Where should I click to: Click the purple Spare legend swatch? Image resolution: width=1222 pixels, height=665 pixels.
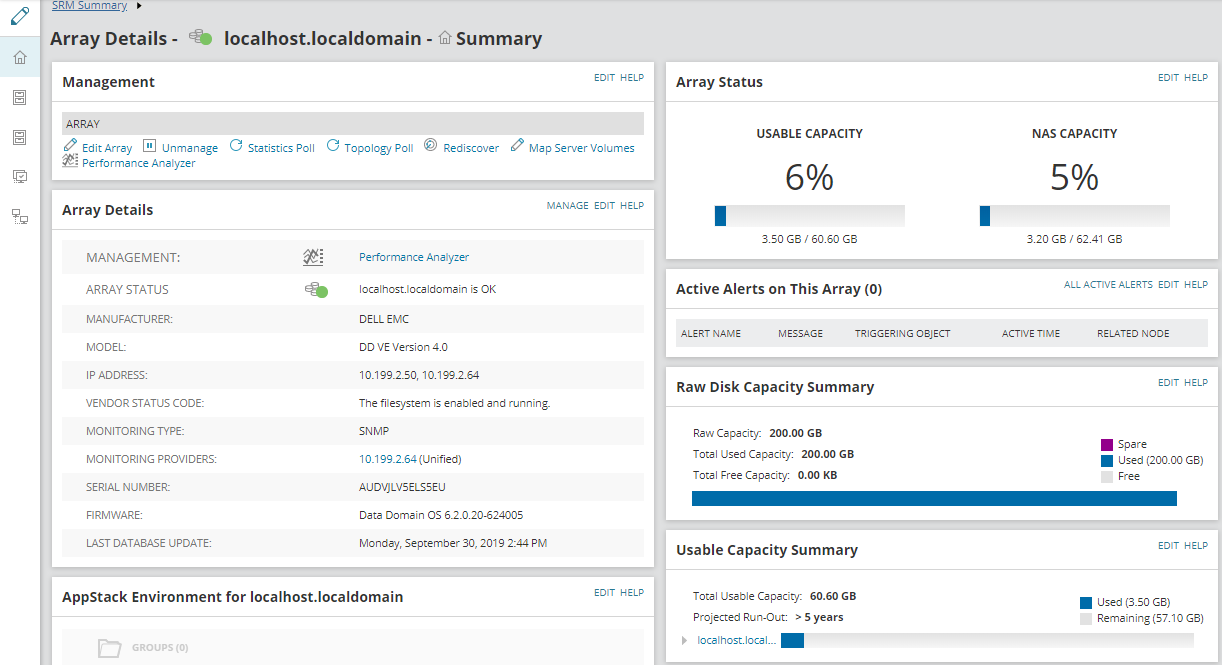click(x=1107, y=444)
